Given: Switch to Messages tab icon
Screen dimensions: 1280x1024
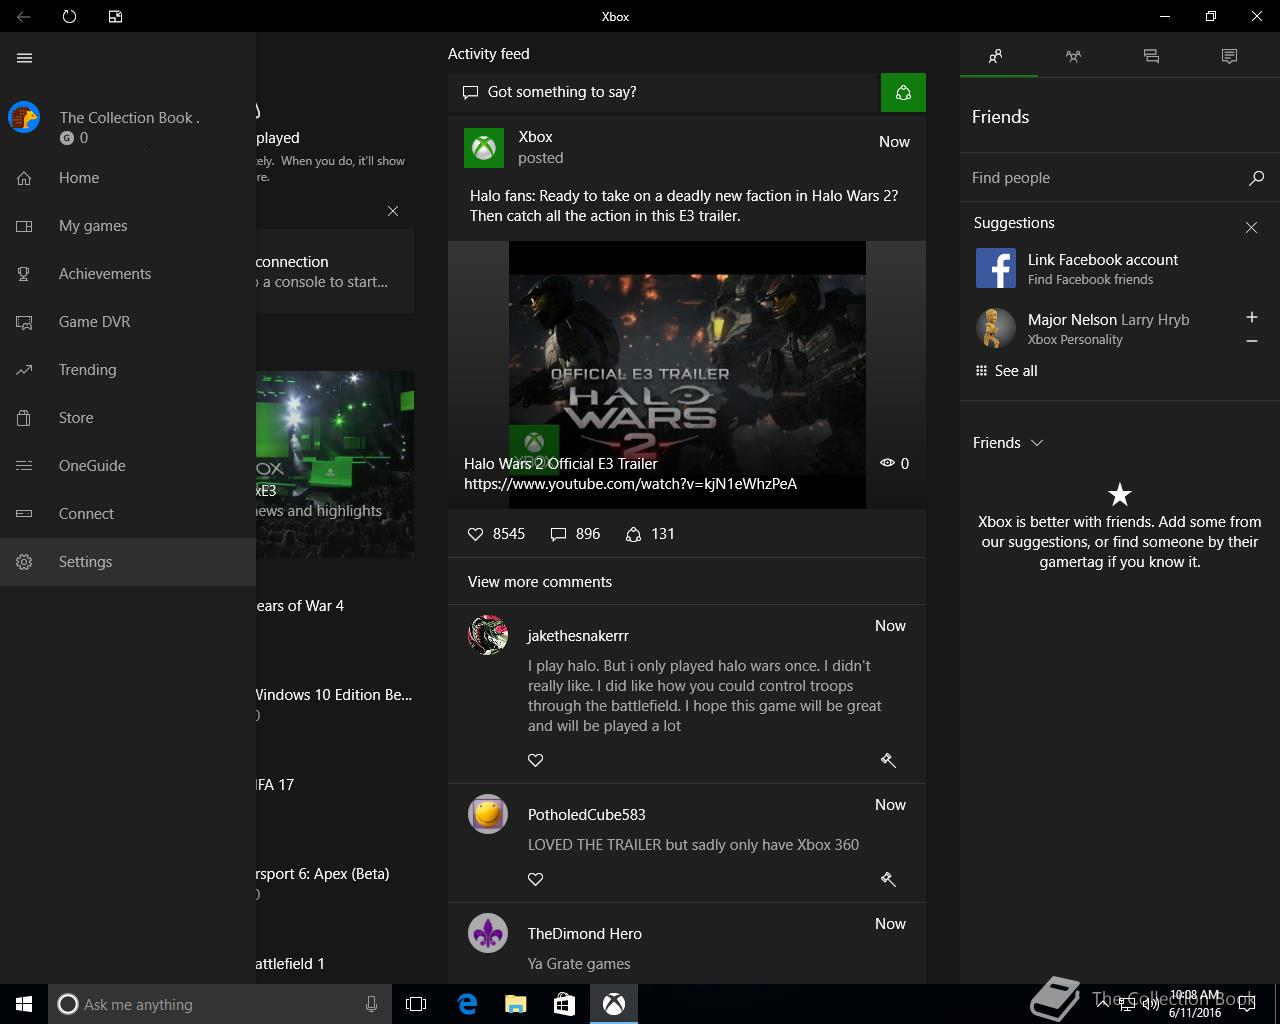Looking at the screenshot, I should click(1151, 56).
